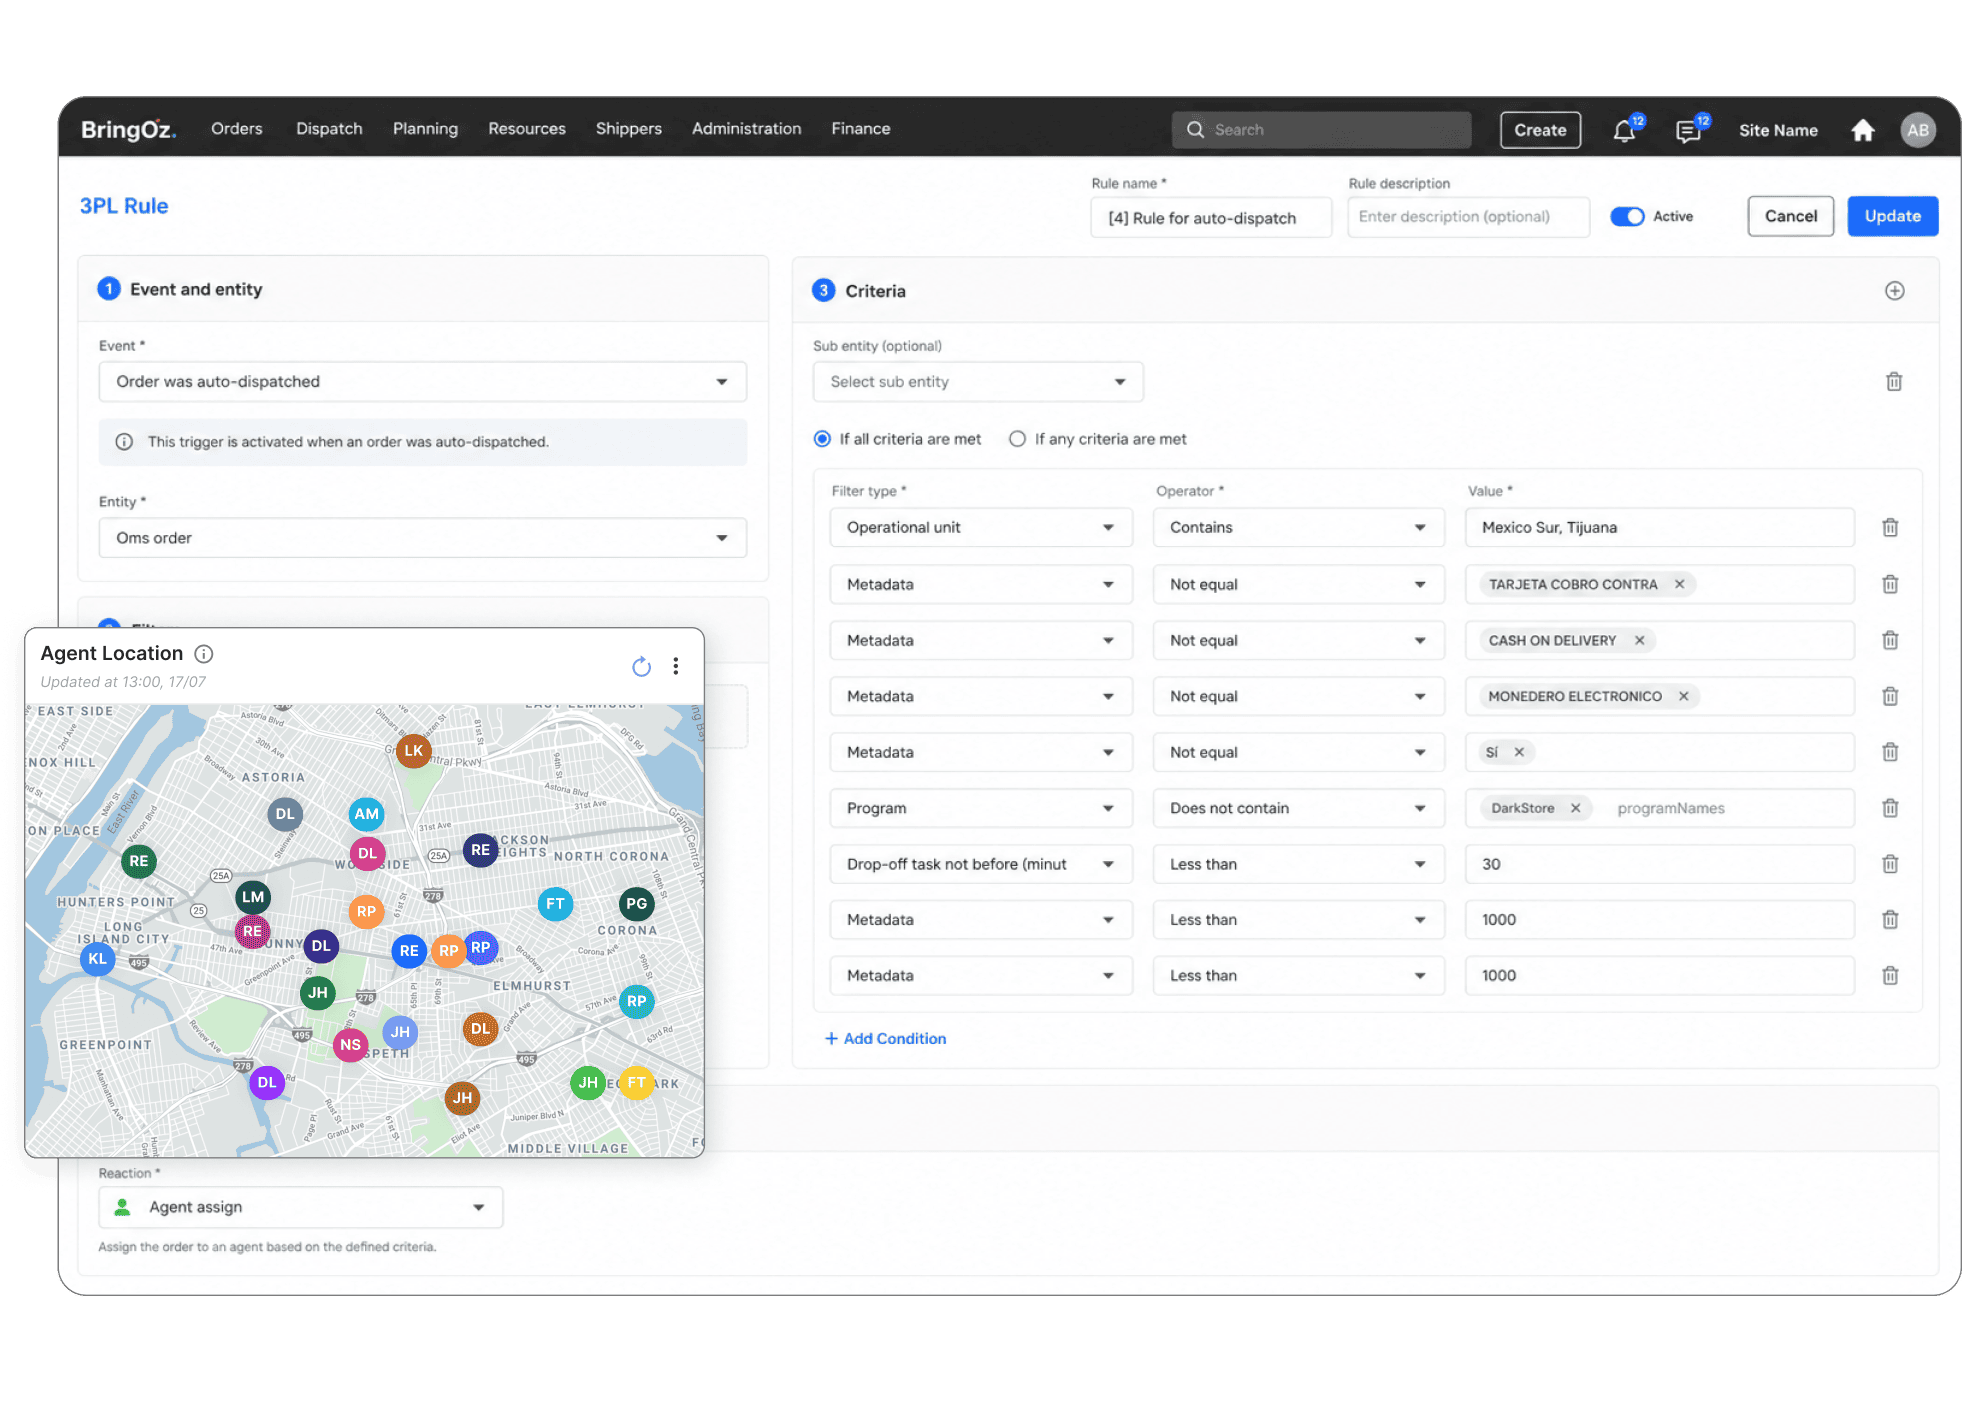This screenshot has height=1401, width=1971.
Task: Click the Rule description field
Action: pos(1468,217)
